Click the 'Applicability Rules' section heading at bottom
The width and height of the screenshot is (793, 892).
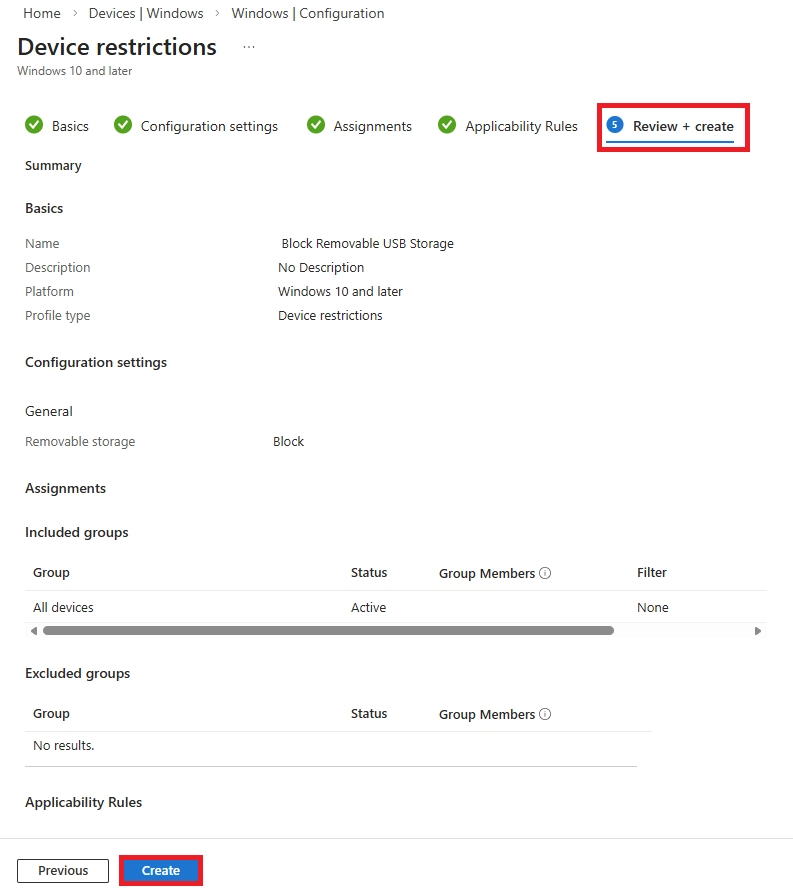point(84,802)
